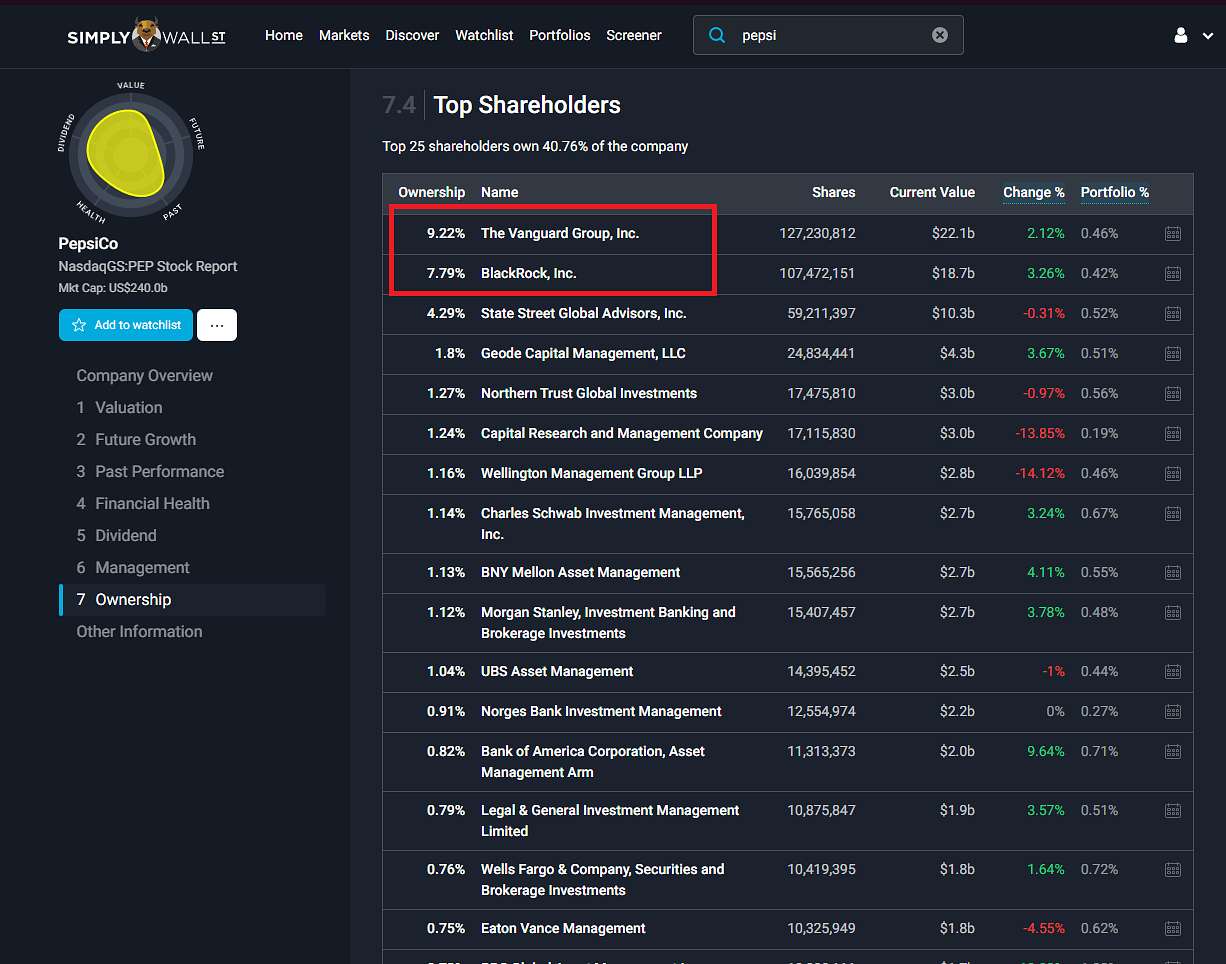Screen dimensions: 1226x964
Task: Click UBS Asset Management name
Action: (x=557, y=671)
